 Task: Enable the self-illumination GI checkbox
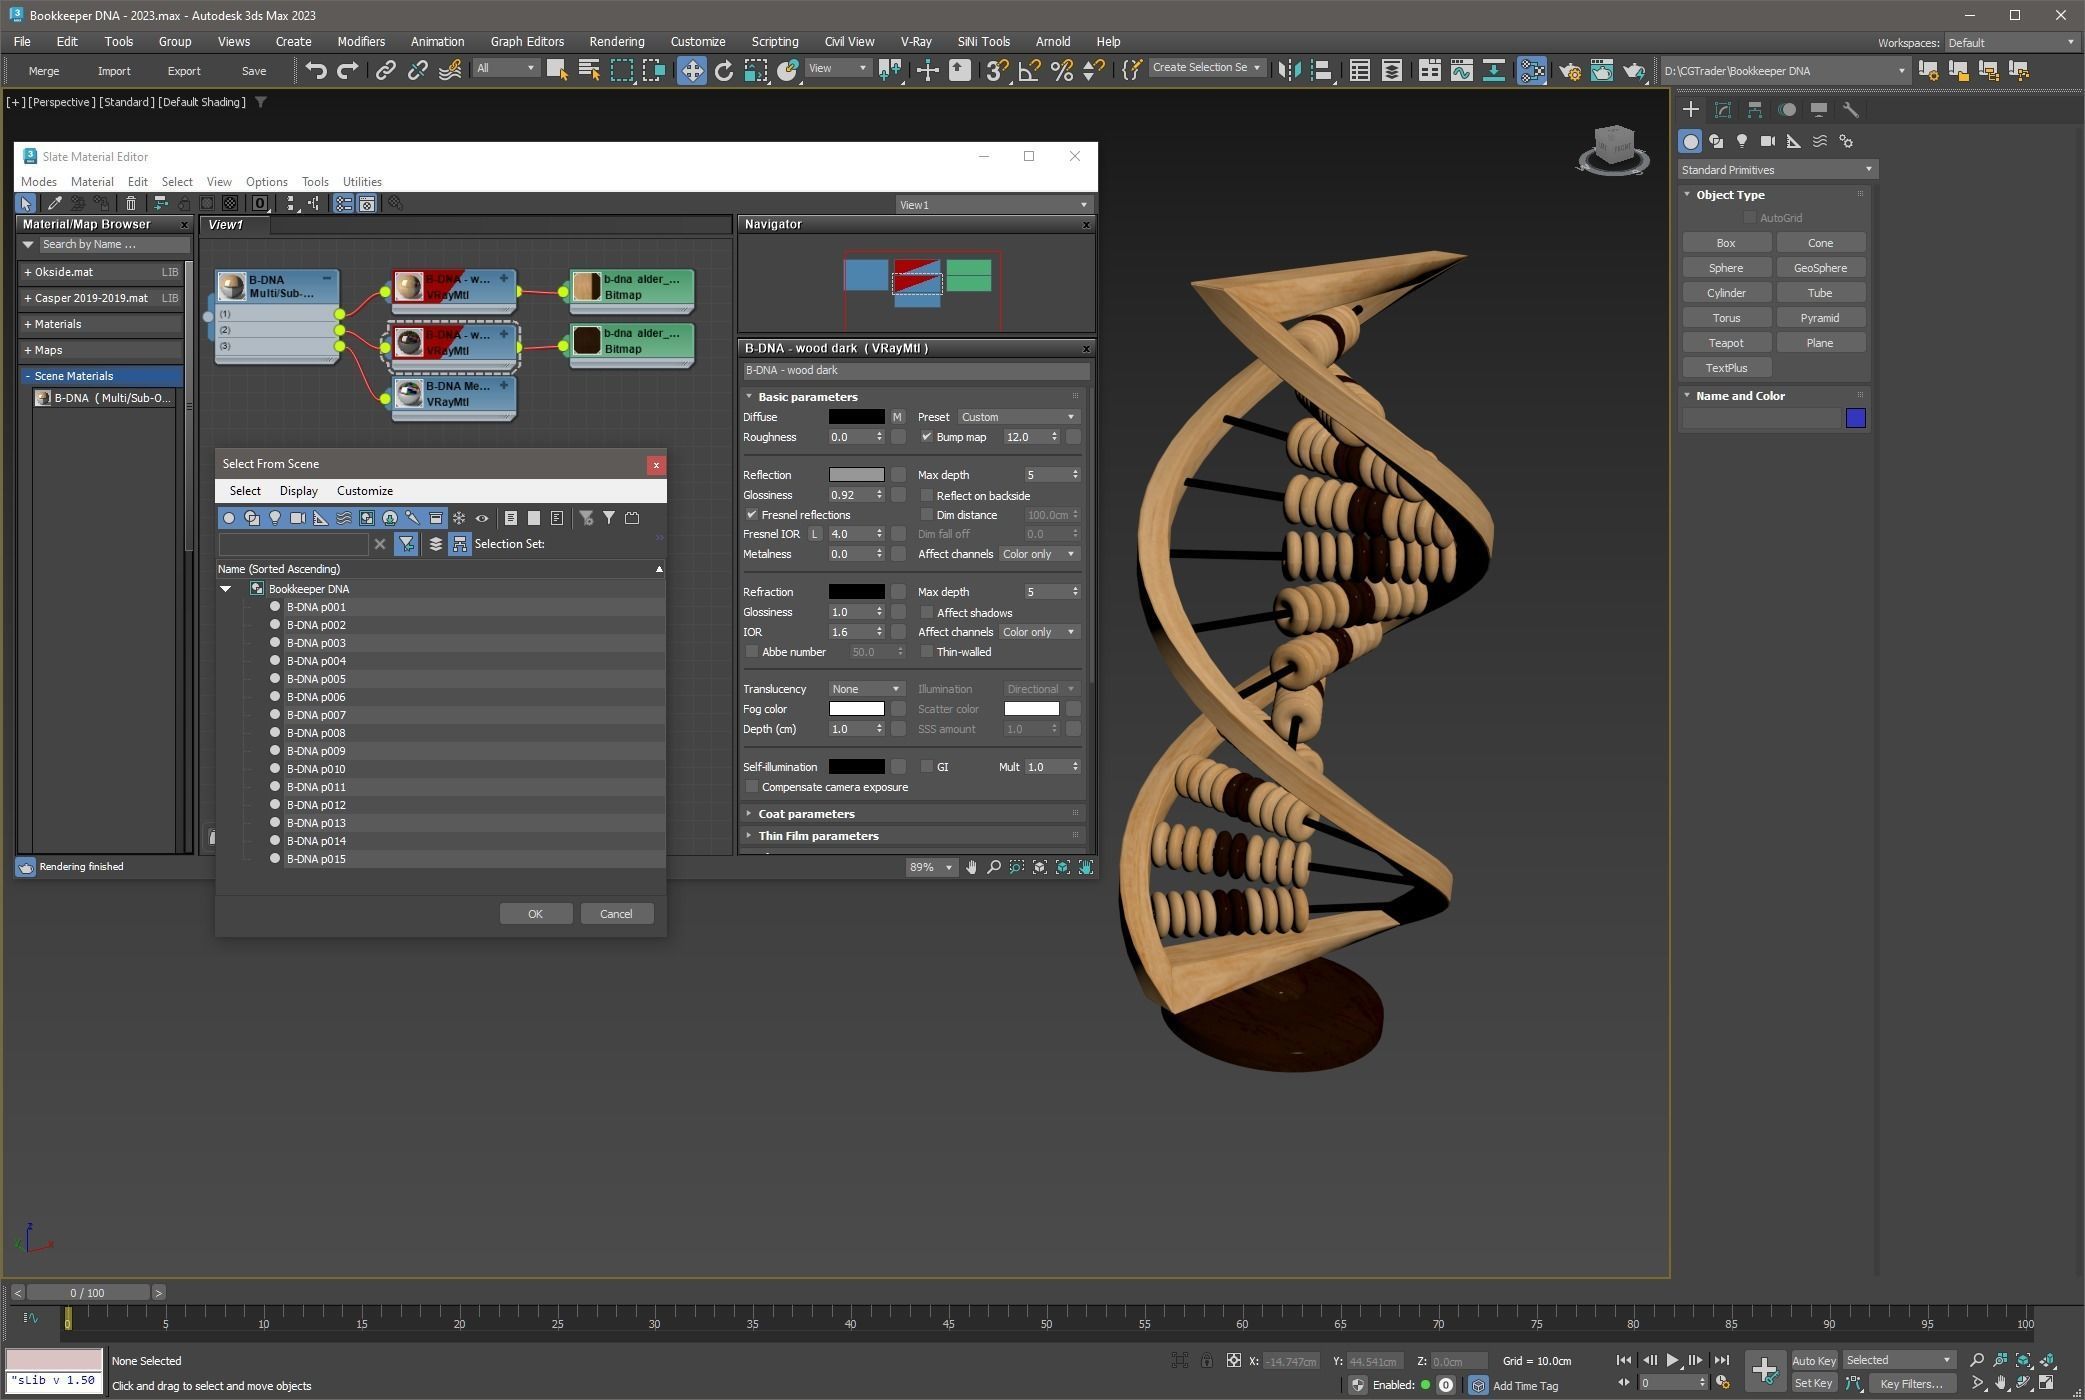point(926,767)
